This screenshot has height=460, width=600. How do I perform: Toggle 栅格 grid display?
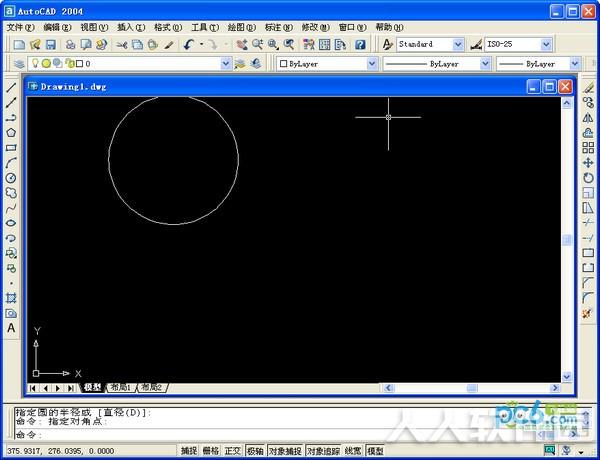click(x=210, y=451)
